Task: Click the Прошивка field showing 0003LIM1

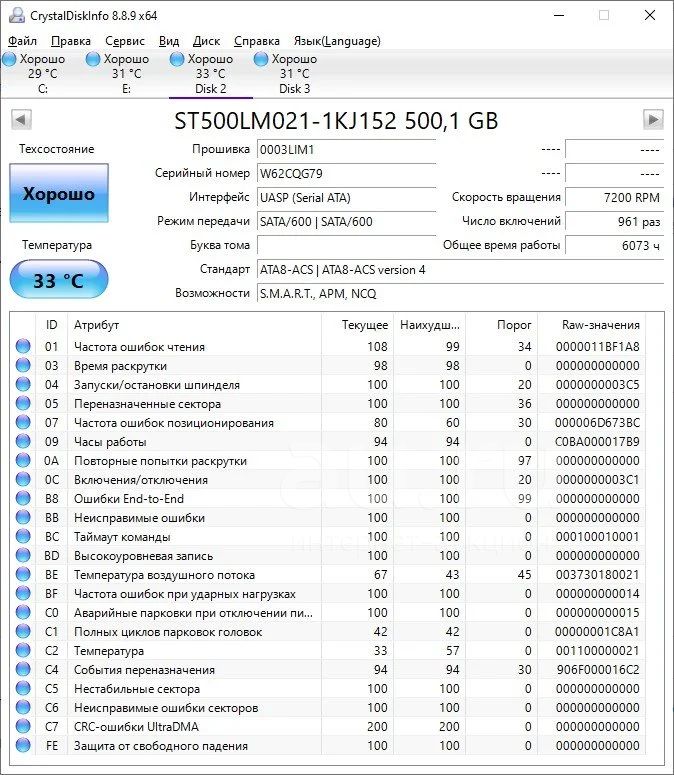Action: point(346,149)
